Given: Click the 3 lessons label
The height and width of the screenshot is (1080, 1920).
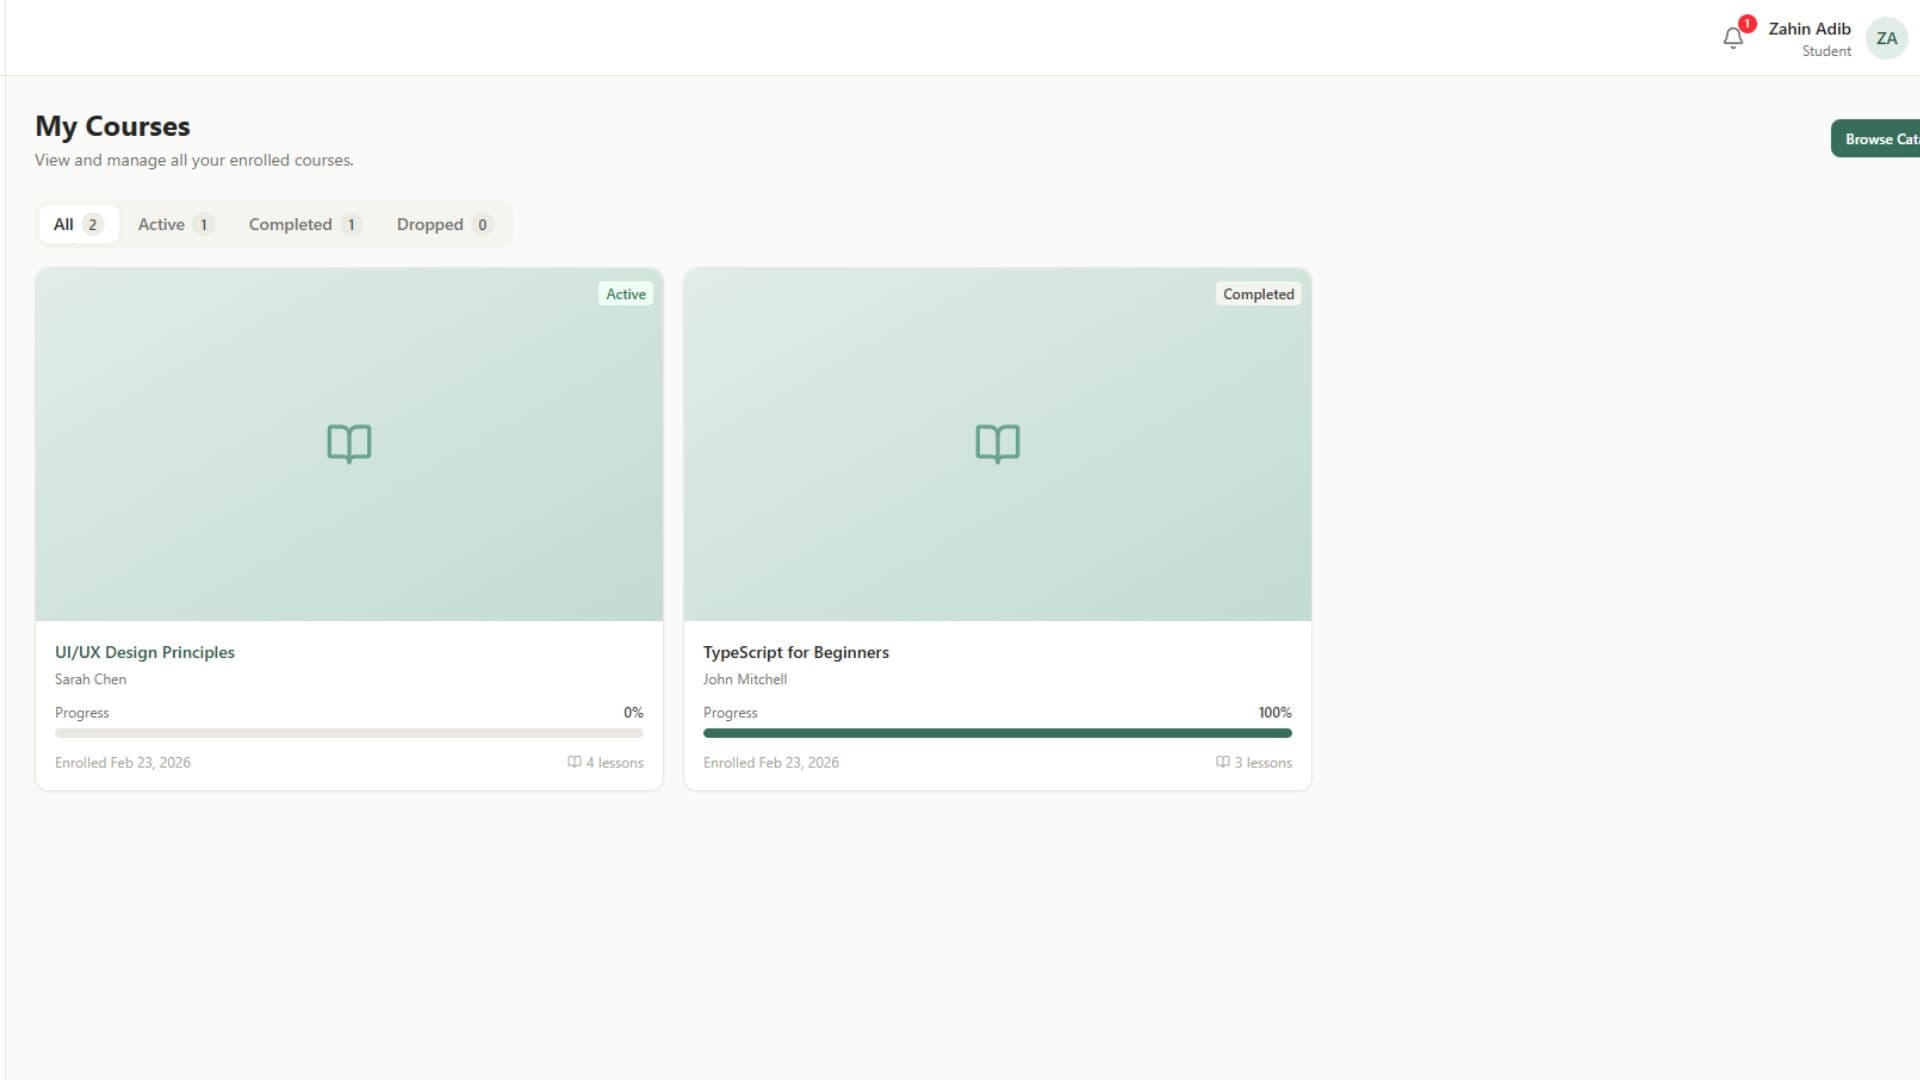Looking at the screenshot, I should 1263,762.
